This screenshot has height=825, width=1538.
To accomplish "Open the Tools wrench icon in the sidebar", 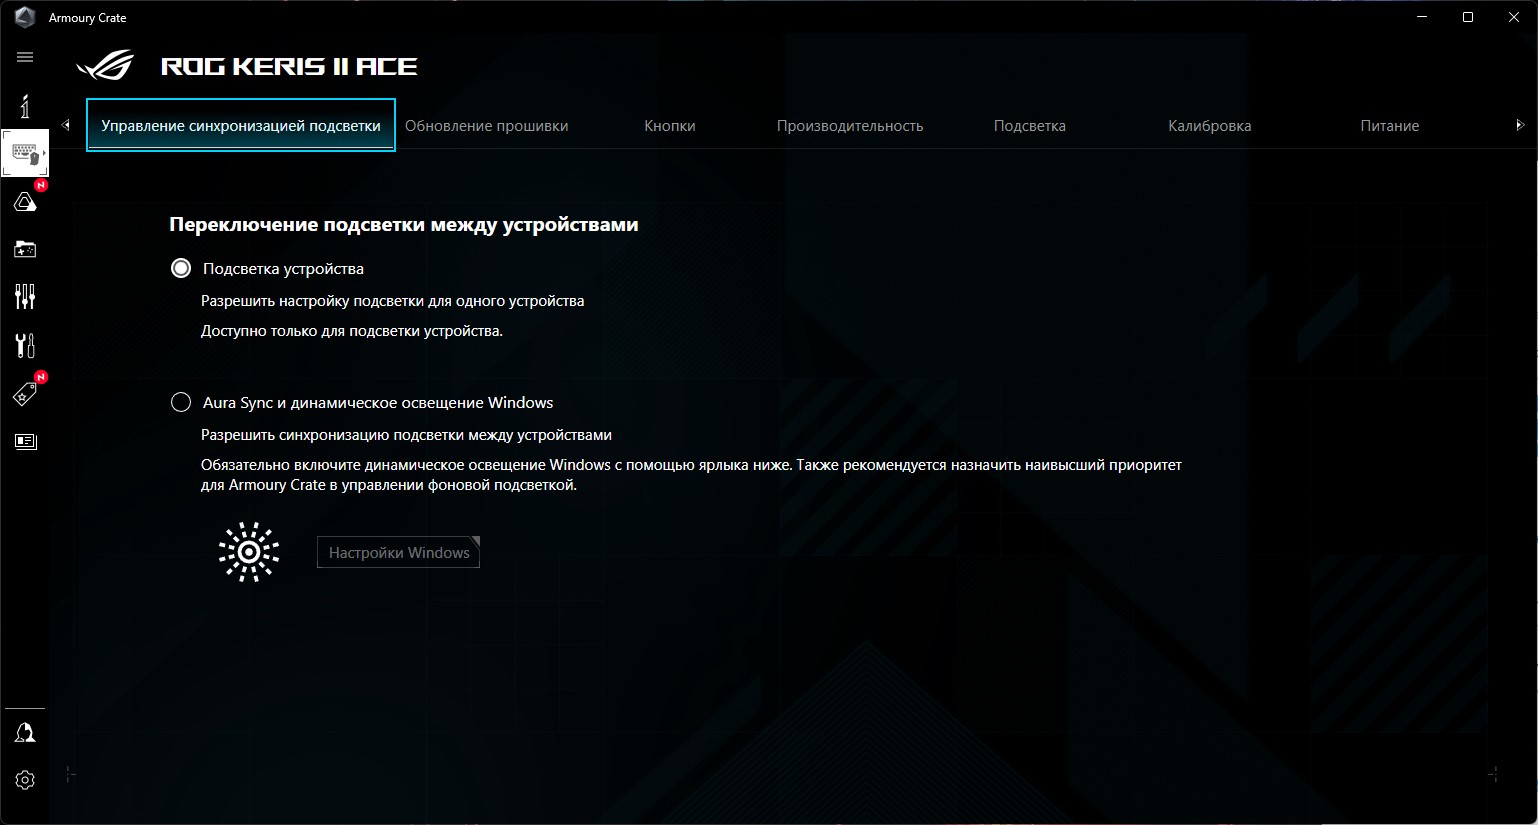I will 25,345.
